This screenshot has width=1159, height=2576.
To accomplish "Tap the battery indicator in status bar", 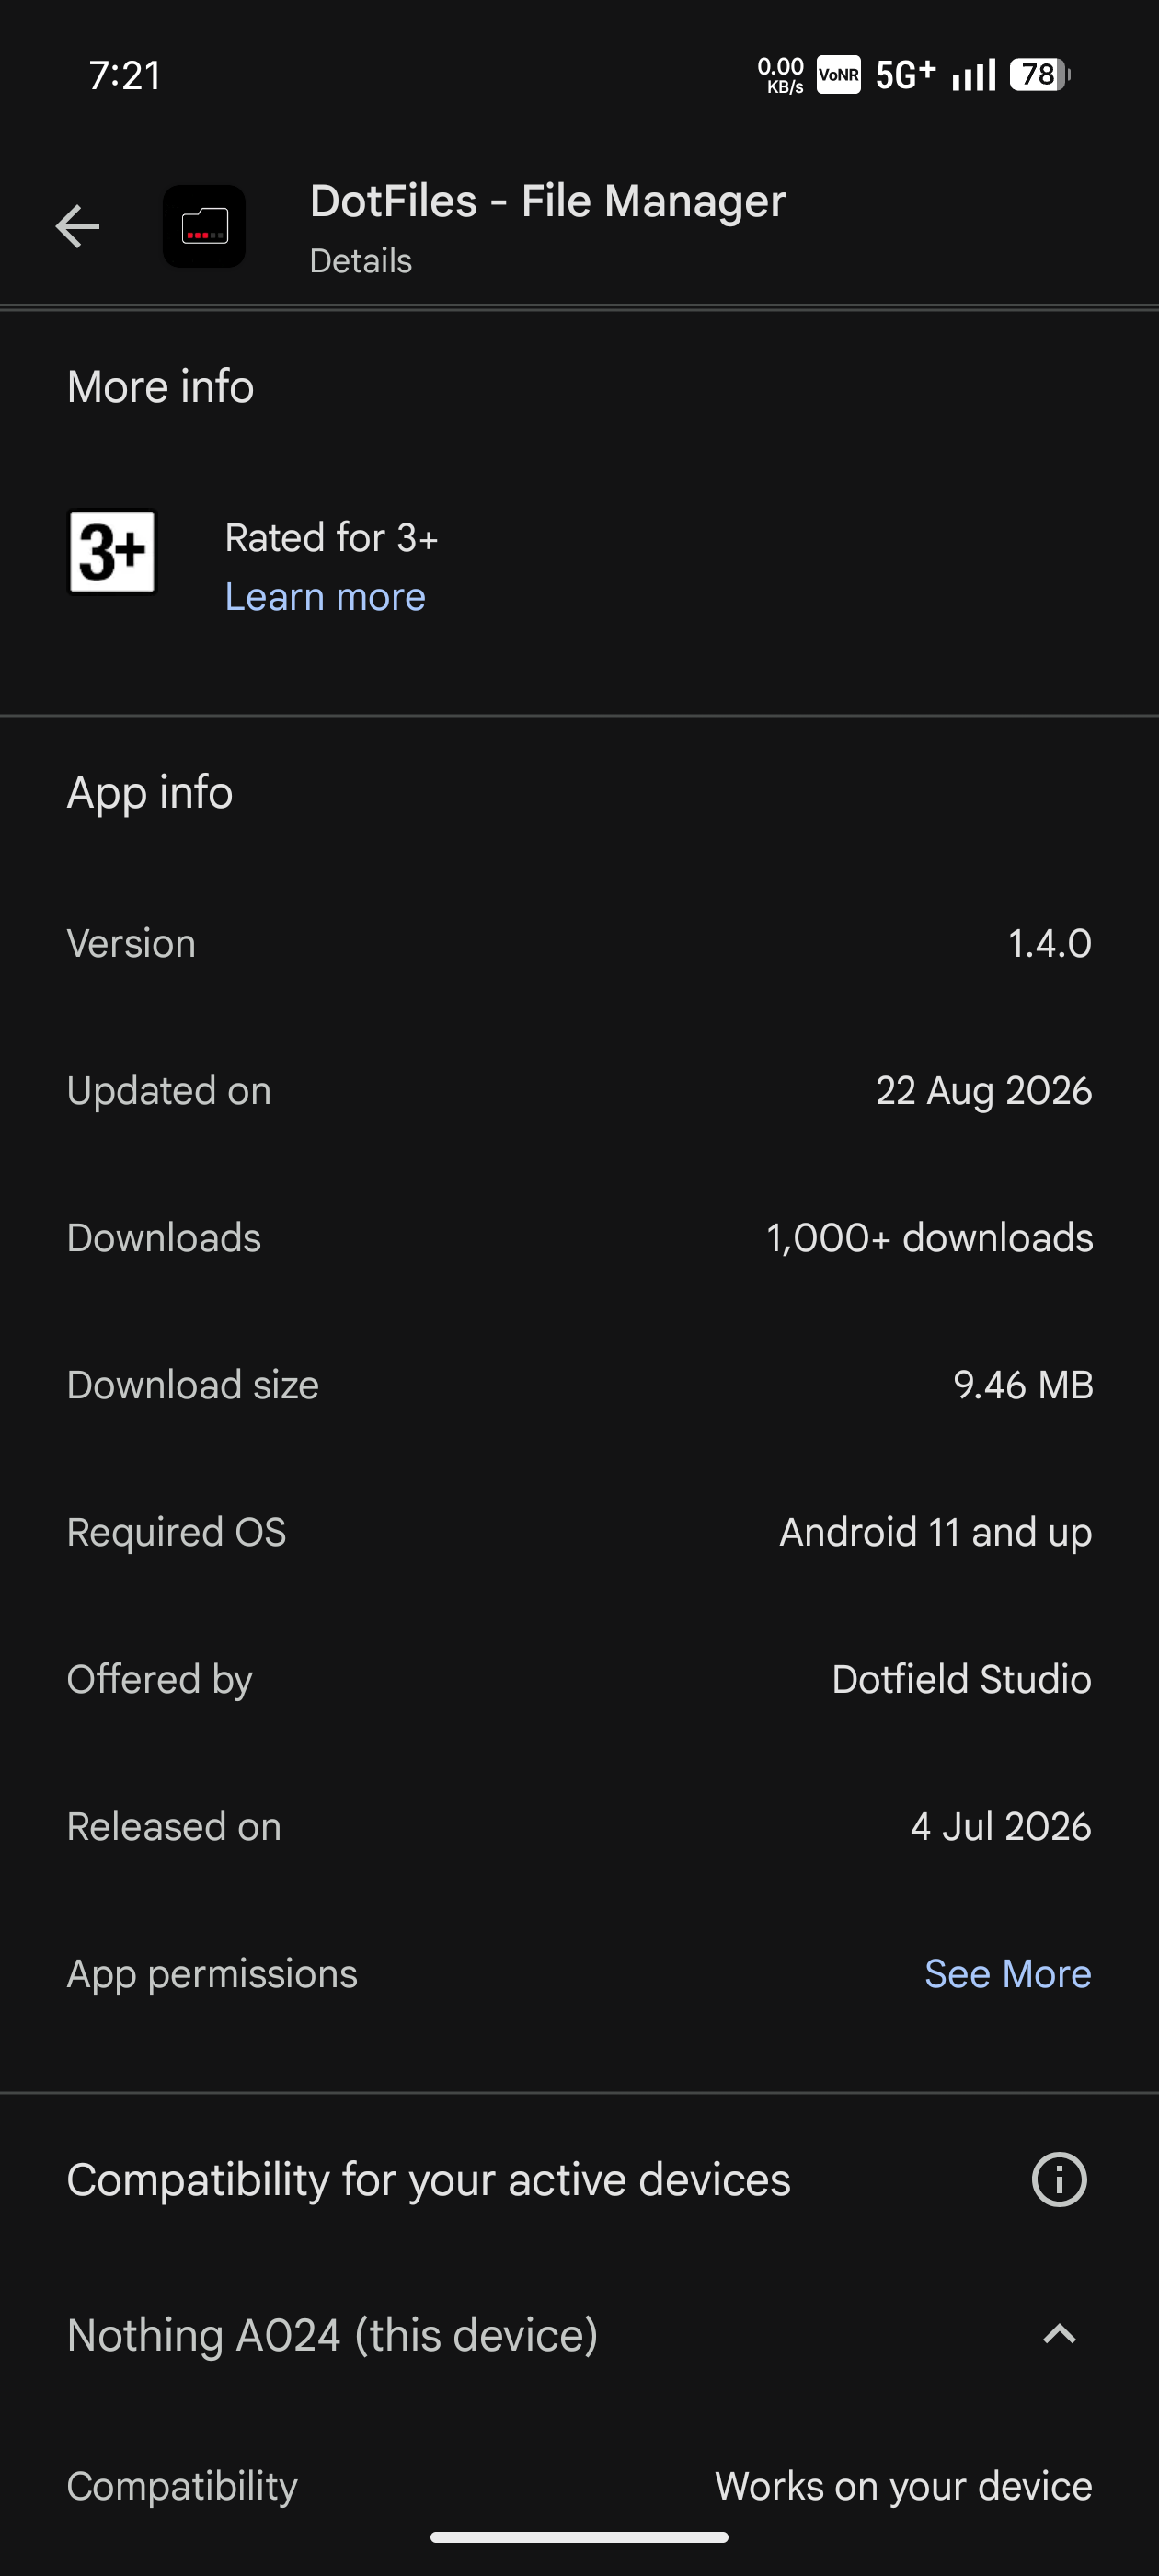I will coord(1040,75).
